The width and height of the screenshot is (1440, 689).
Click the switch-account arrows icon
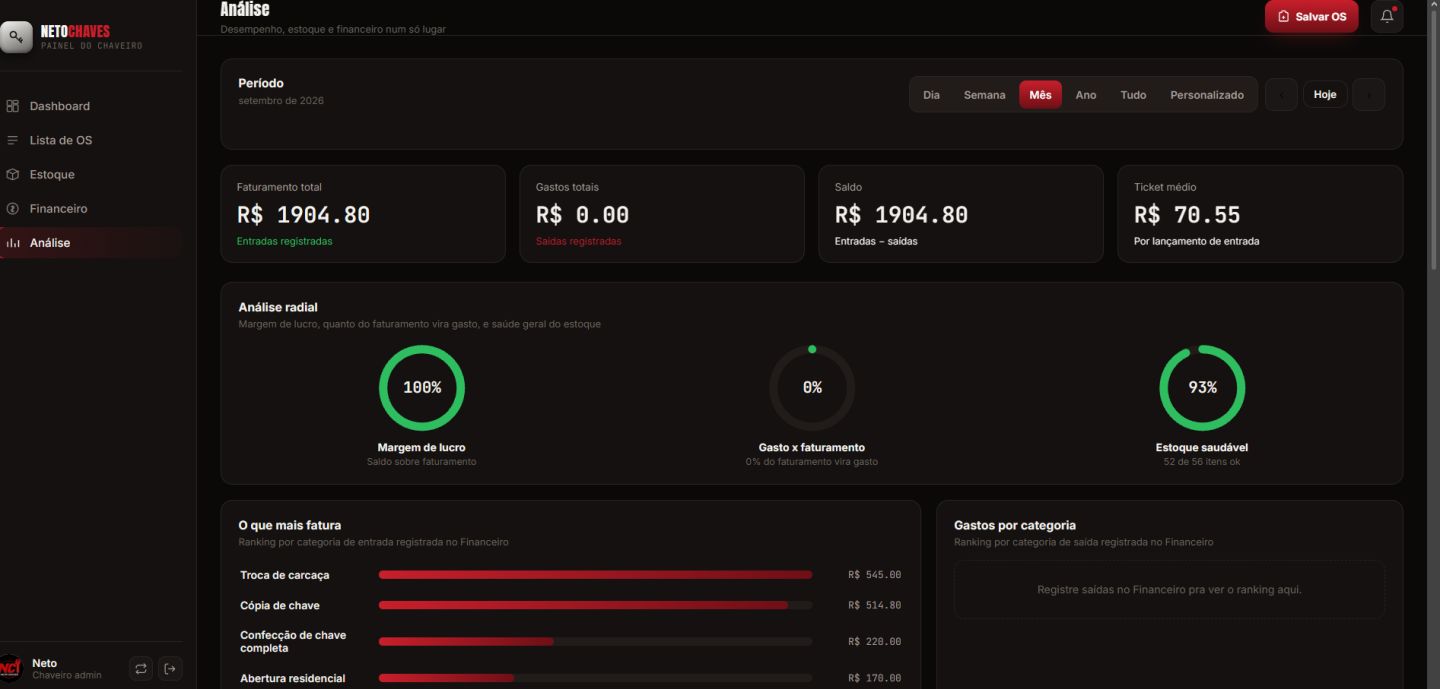point(141,668)
